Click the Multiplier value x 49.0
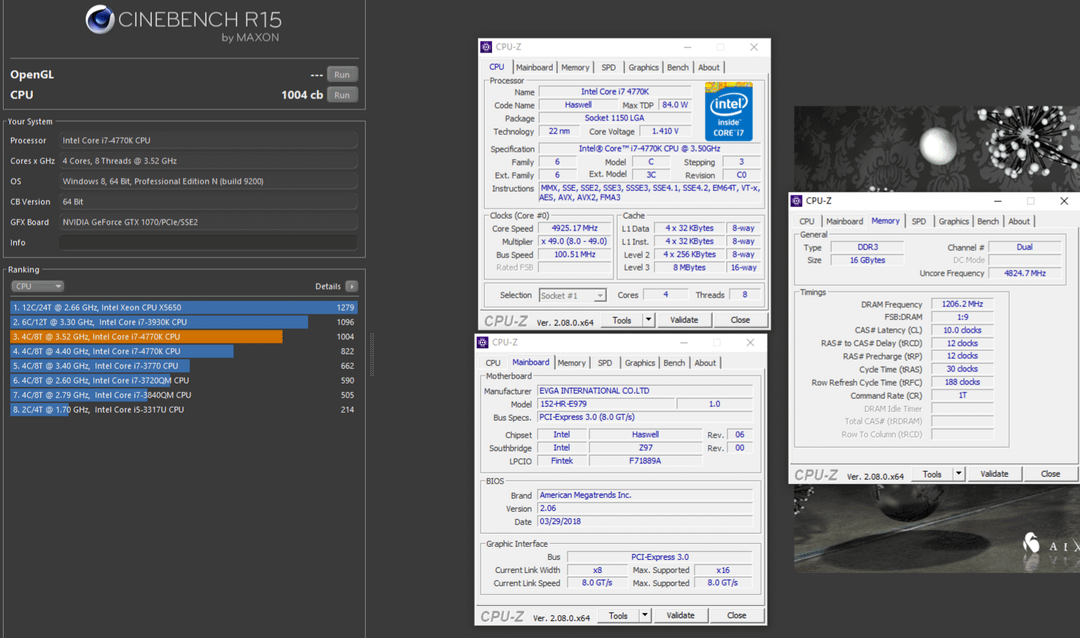This screenshot has width=1080, height=638. point(574,241)
